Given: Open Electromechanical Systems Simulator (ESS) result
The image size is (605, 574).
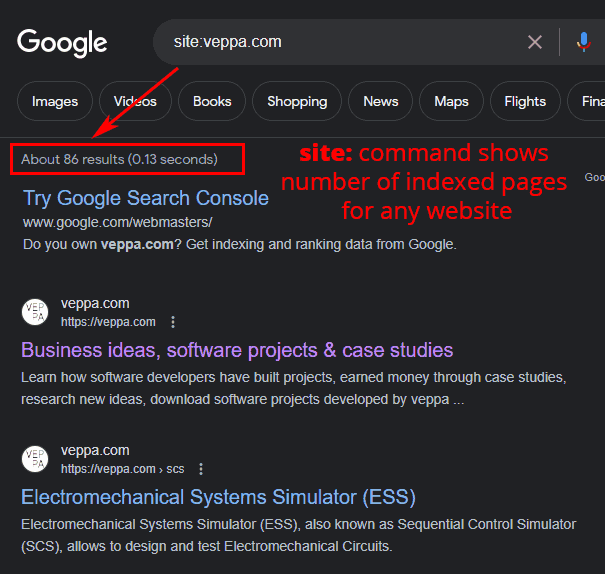Looking at the screenshot, I should pyautogui.click(x=218, y=497).
